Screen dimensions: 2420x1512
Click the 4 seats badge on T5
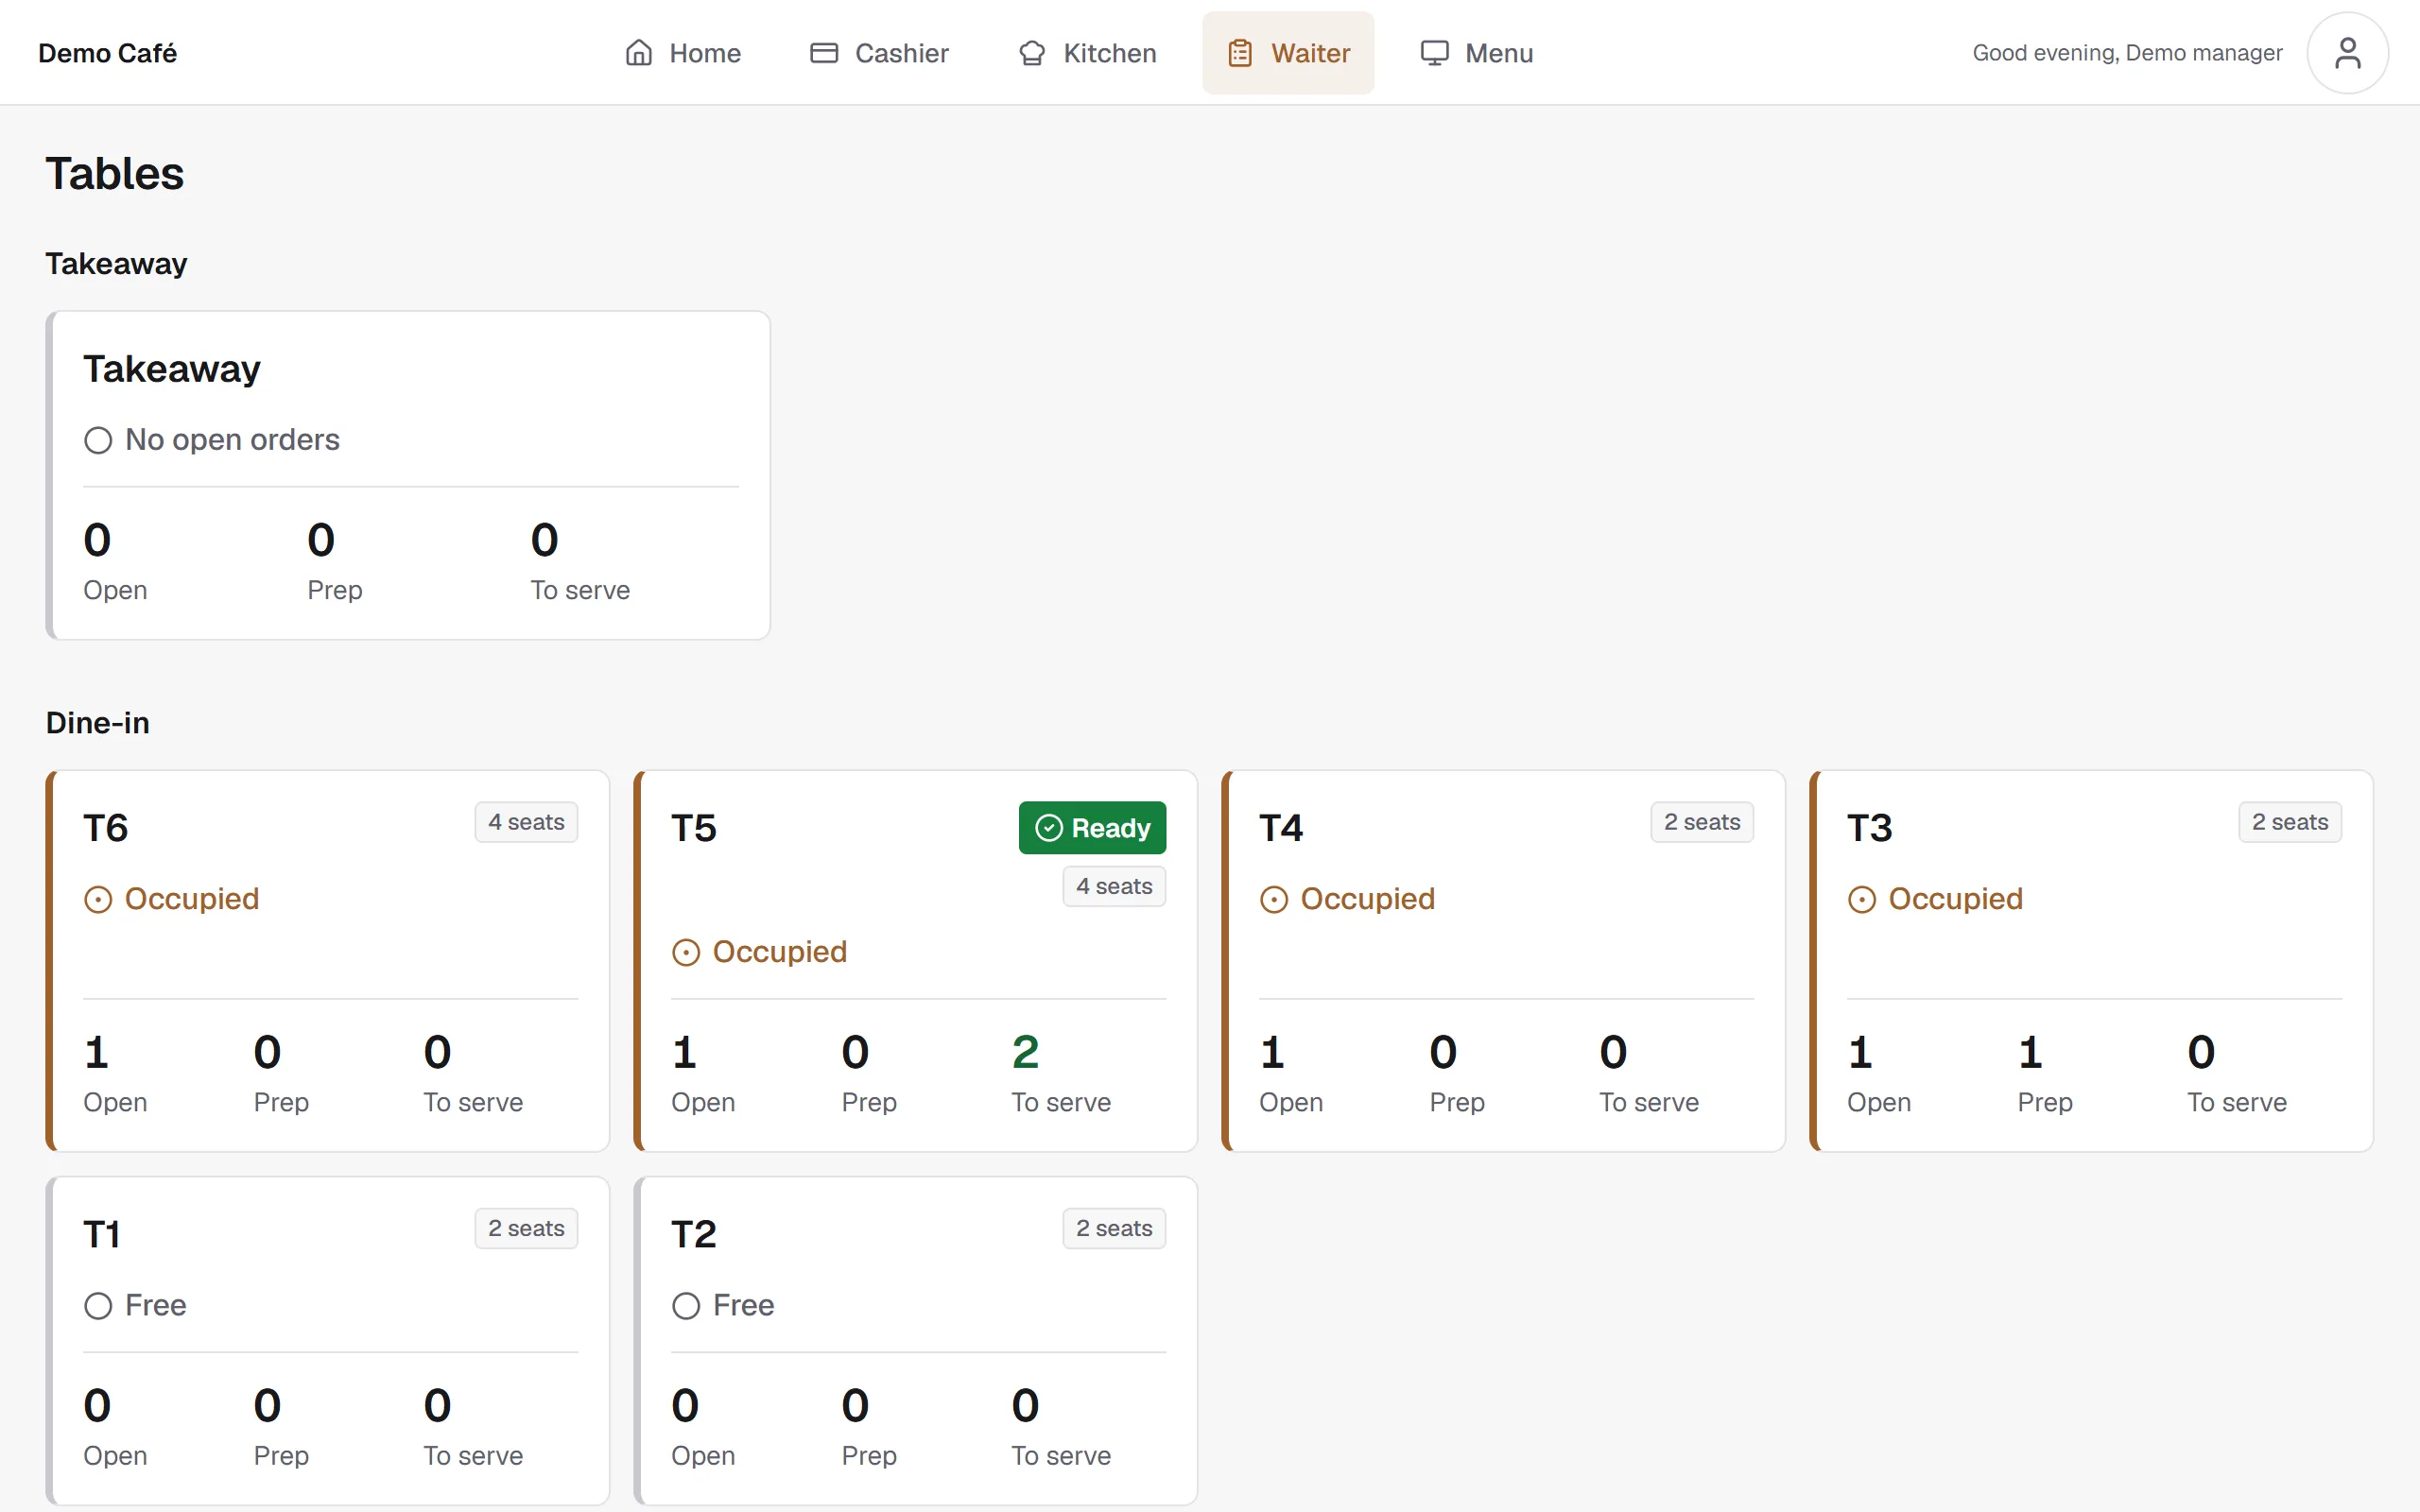click(x=1114, y=886)
